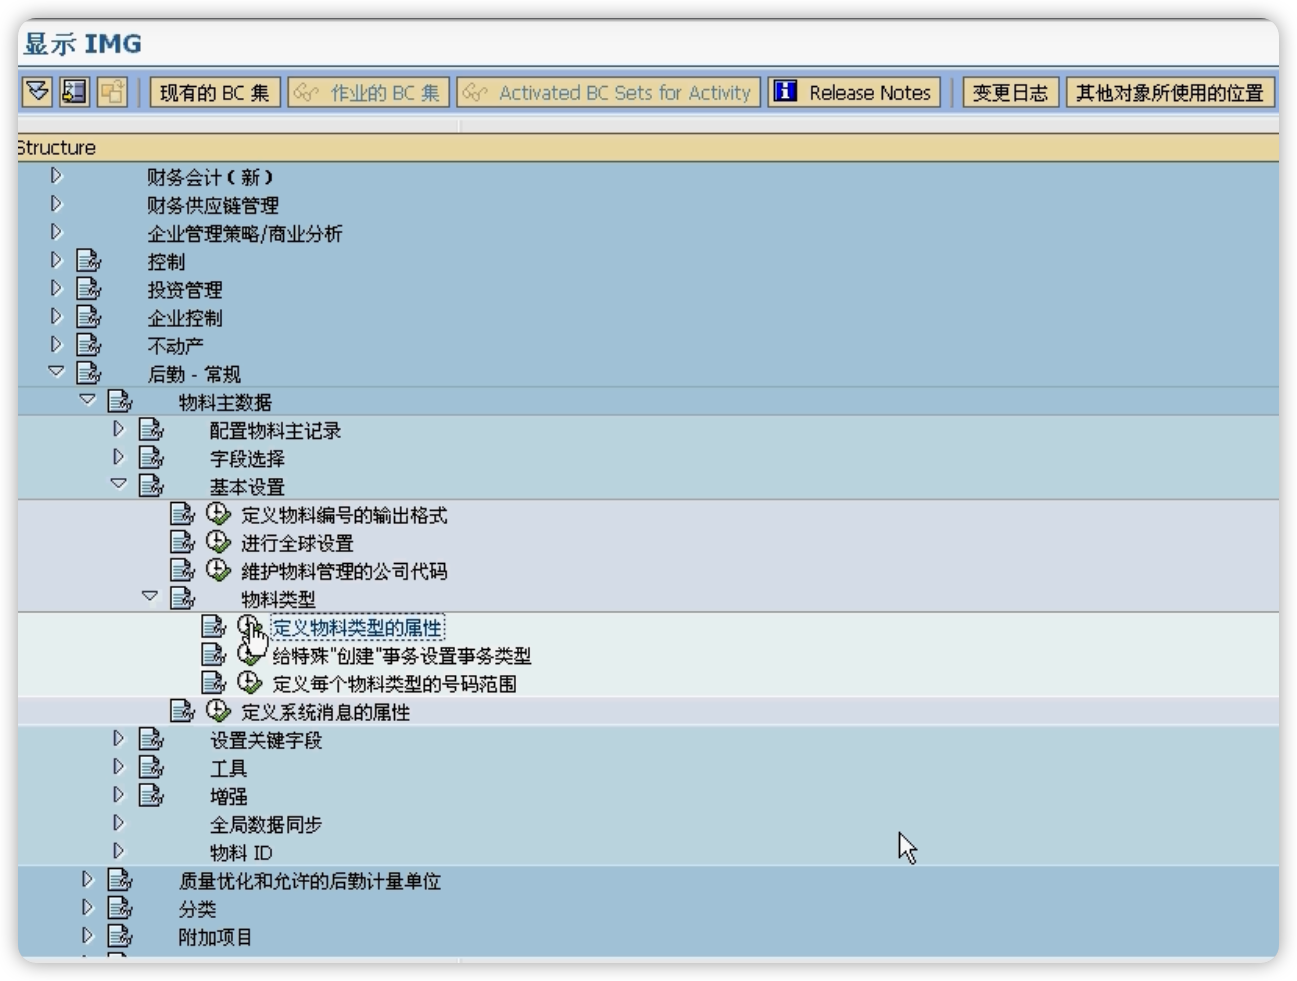Image resolution: width=1297 pixels, height=981 pixels.
Task: Collapse the 物料类型 node
Action: point(149,596)
